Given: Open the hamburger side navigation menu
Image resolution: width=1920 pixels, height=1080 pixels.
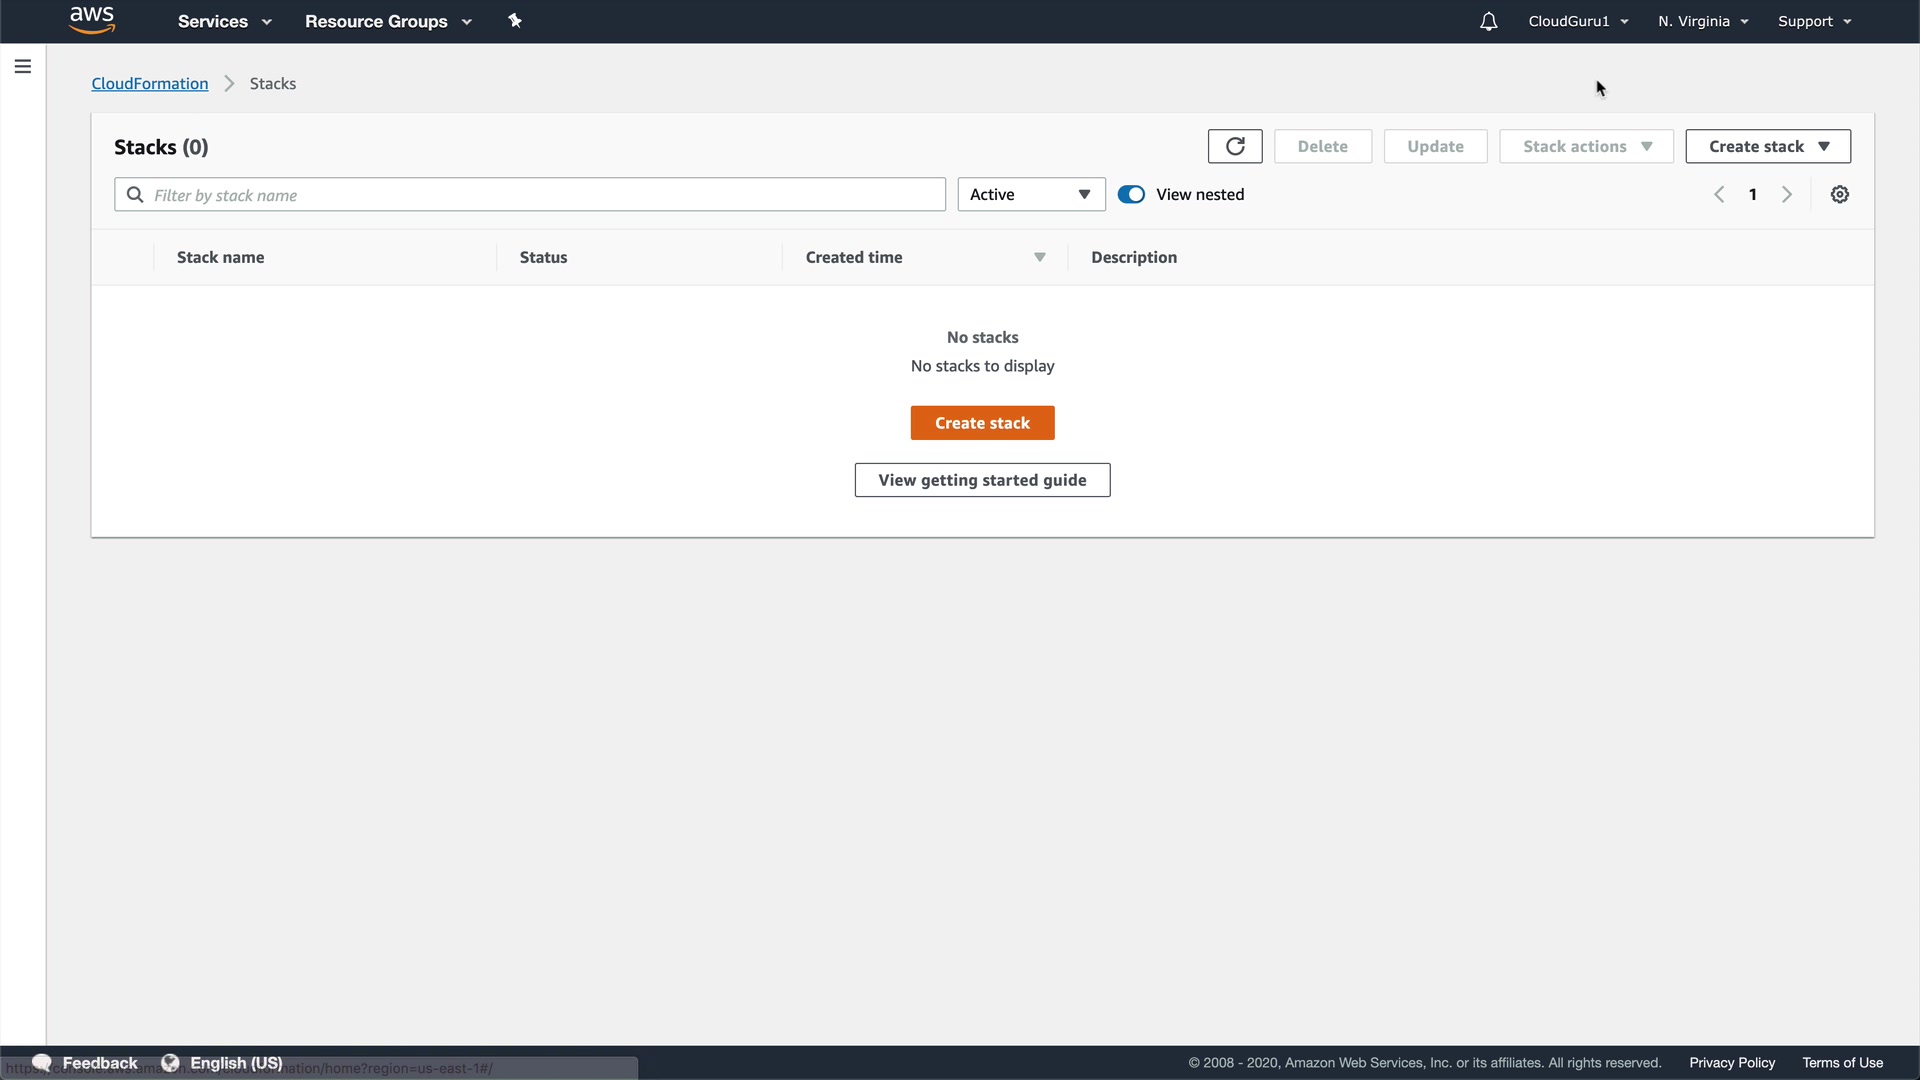Looking at the screenshot, I should (23, 66).
